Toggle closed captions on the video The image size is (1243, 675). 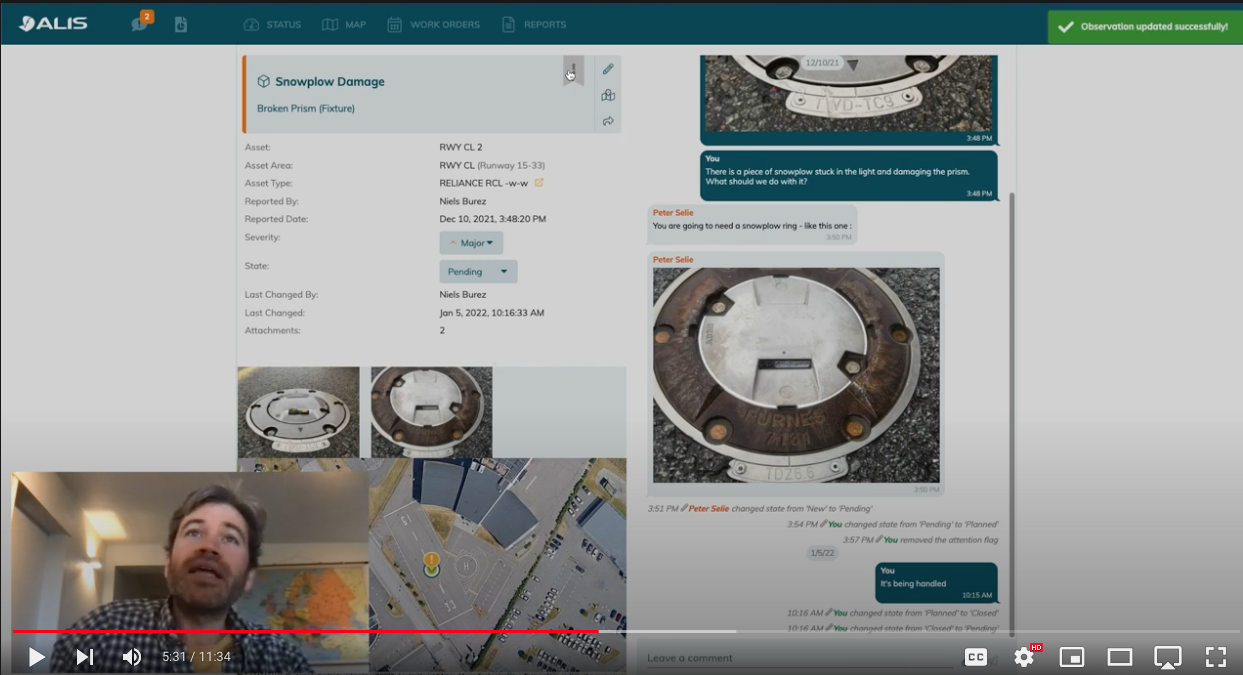975,657
